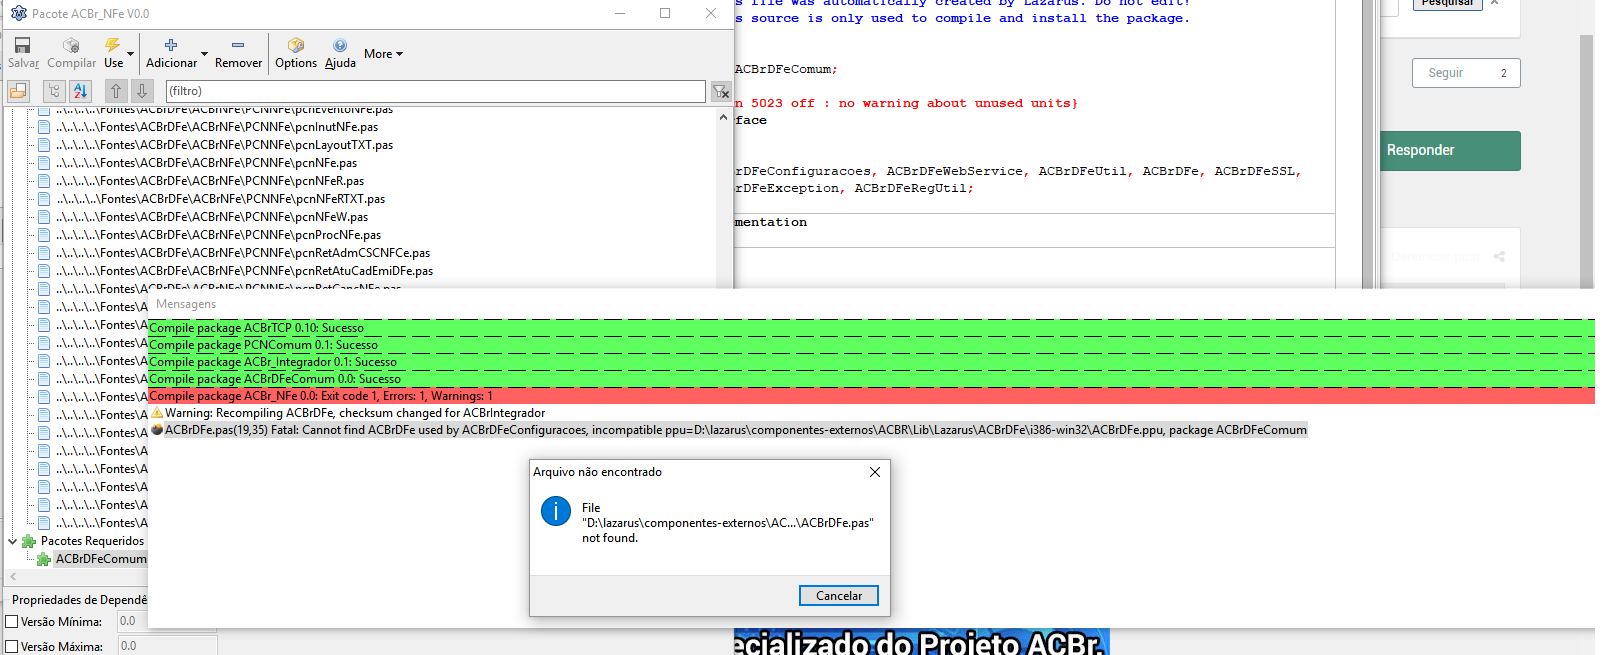The width and height of the screenshot is (1622, 655).
Task: Collapse the Pacotes Requeridos node
Action: click(x=12, y=541)
